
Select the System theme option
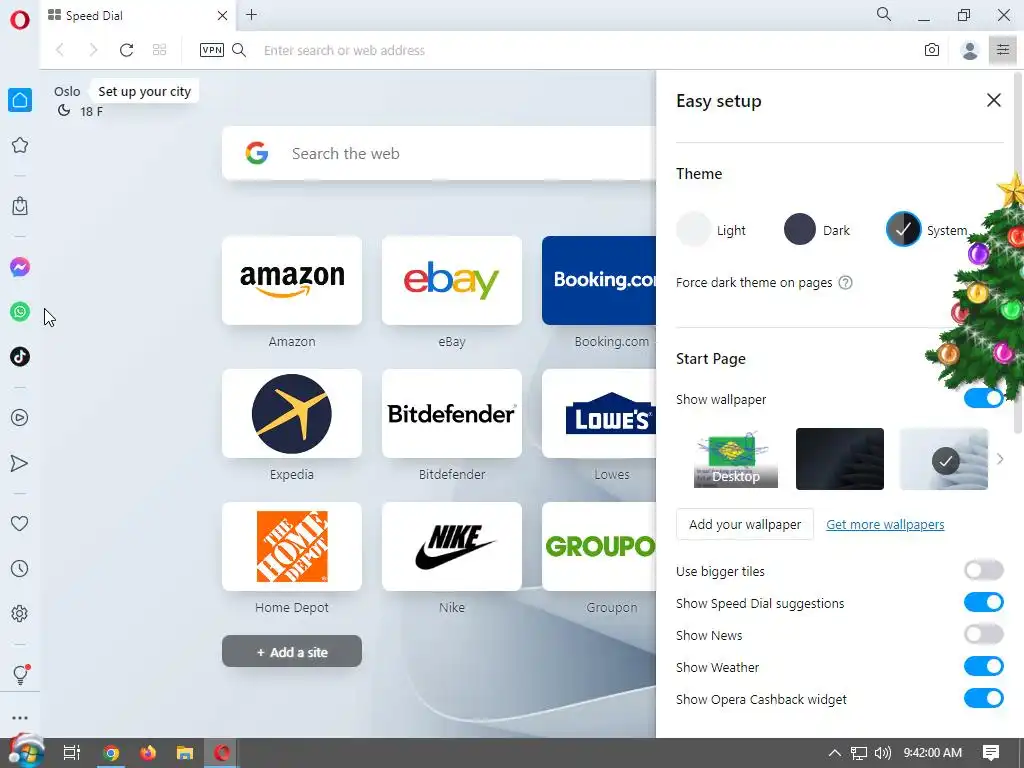(x=926, y=230)
